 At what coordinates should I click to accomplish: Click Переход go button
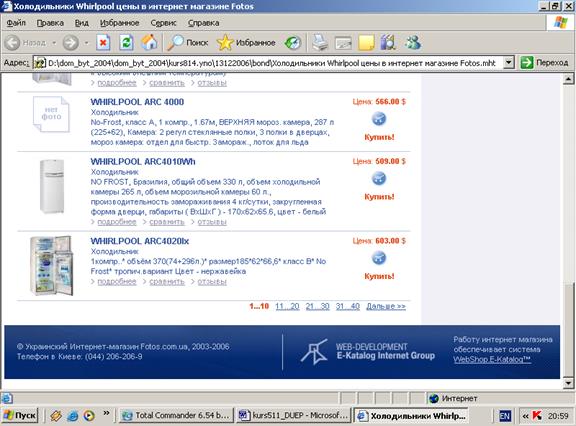coord(544,63)
